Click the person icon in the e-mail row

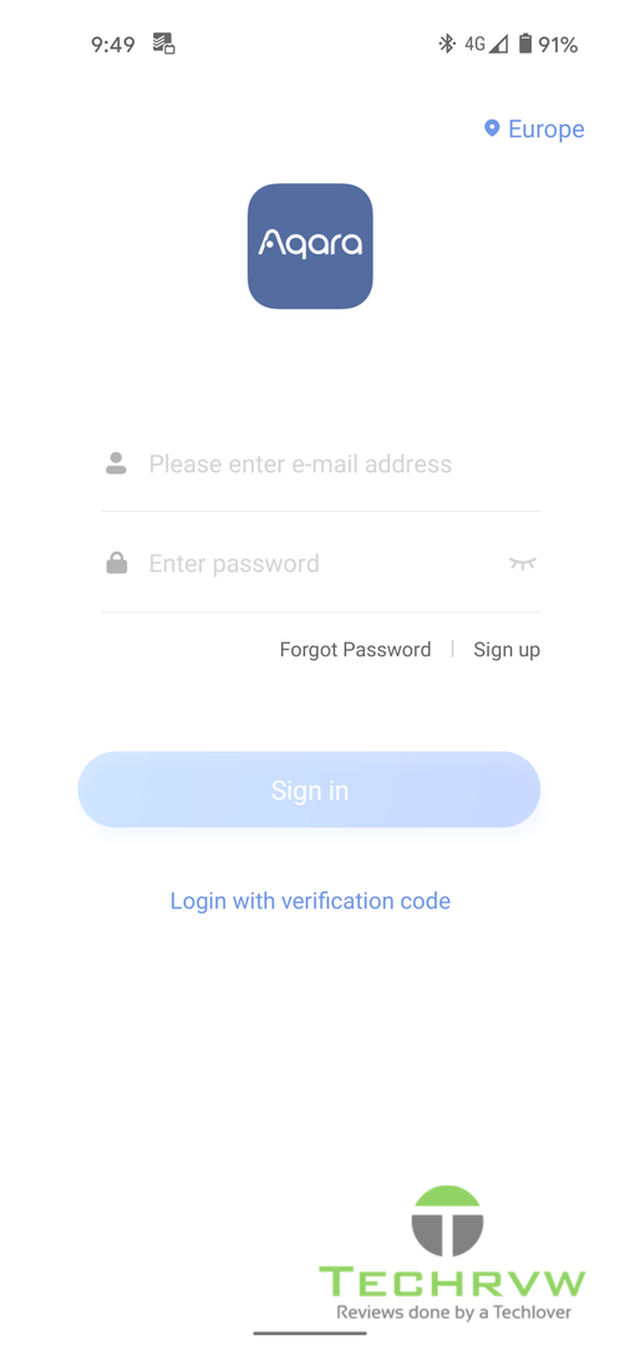(116, 463)
